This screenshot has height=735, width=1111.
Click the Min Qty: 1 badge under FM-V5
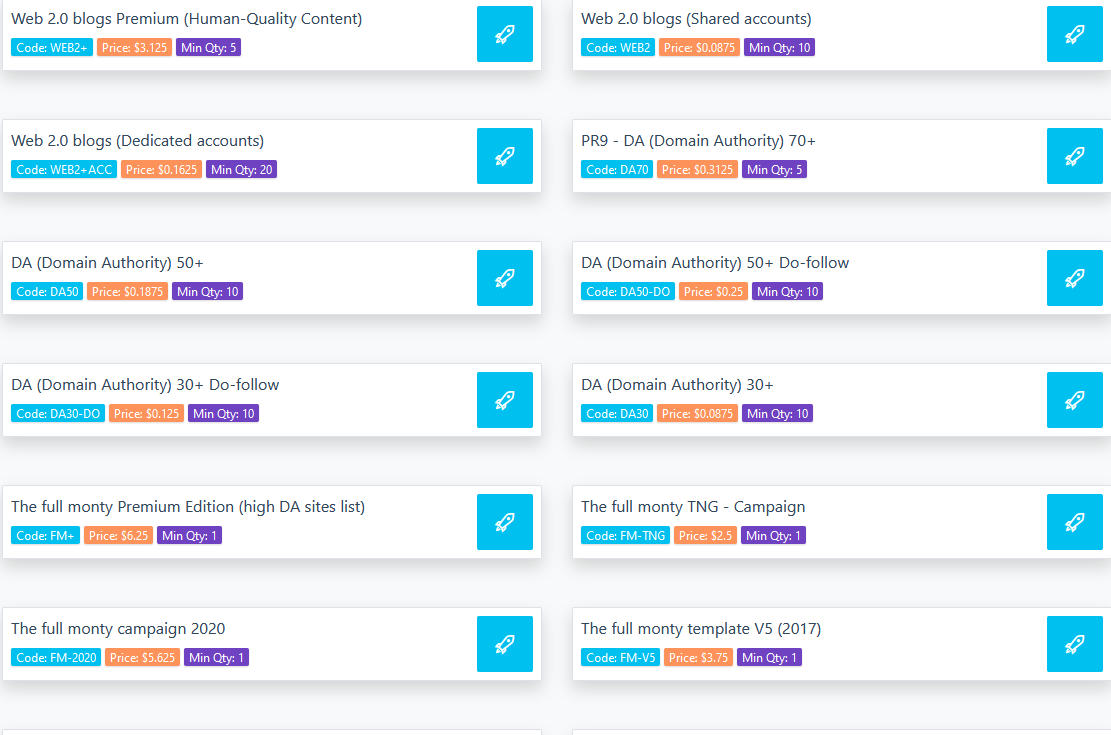769,657
